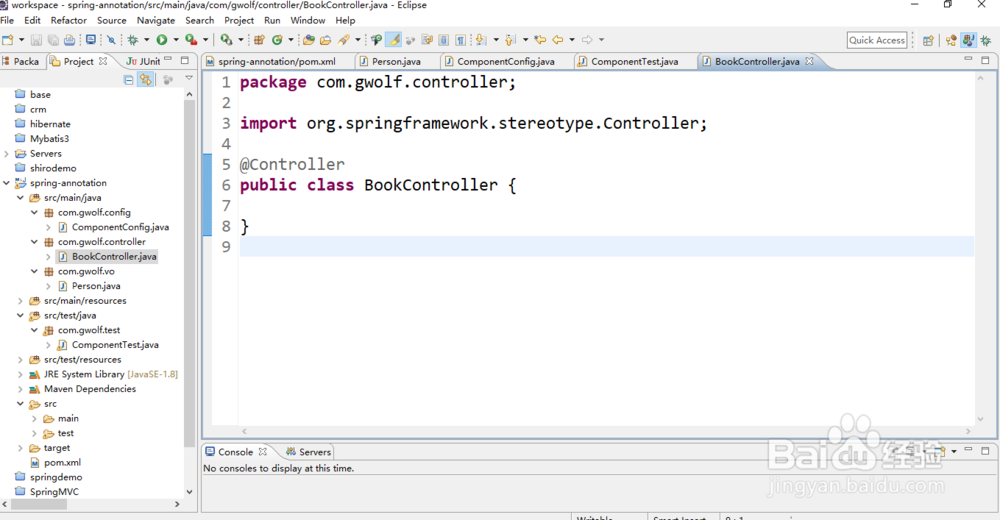Toggle Mark Occurrences highlighter icon
This screenshot has height=520, width=1000.
pos(394,40)
